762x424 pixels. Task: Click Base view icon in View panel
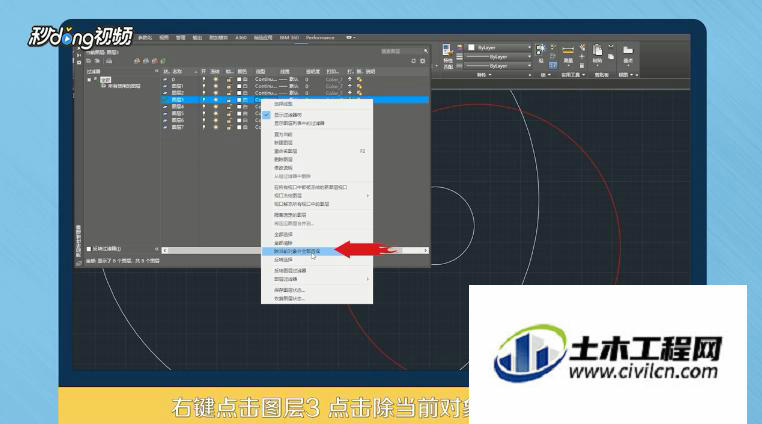[x=628, y=50]
